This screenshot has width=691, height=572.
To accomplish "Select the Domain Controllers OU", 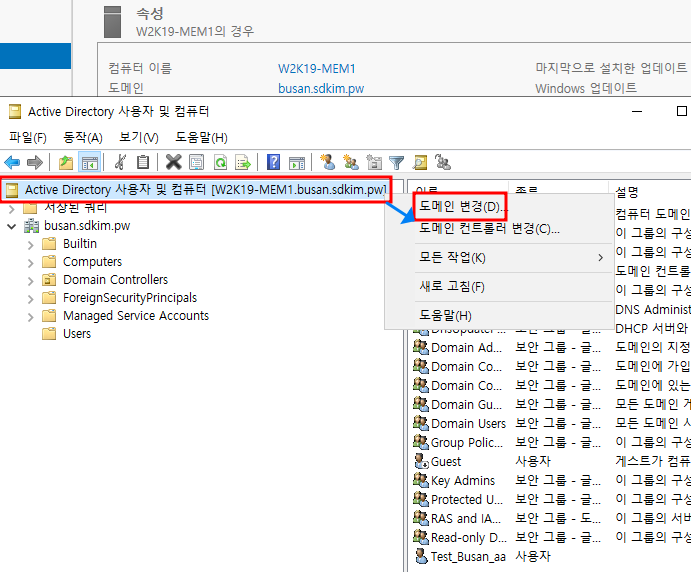I will tap(115, 280).
